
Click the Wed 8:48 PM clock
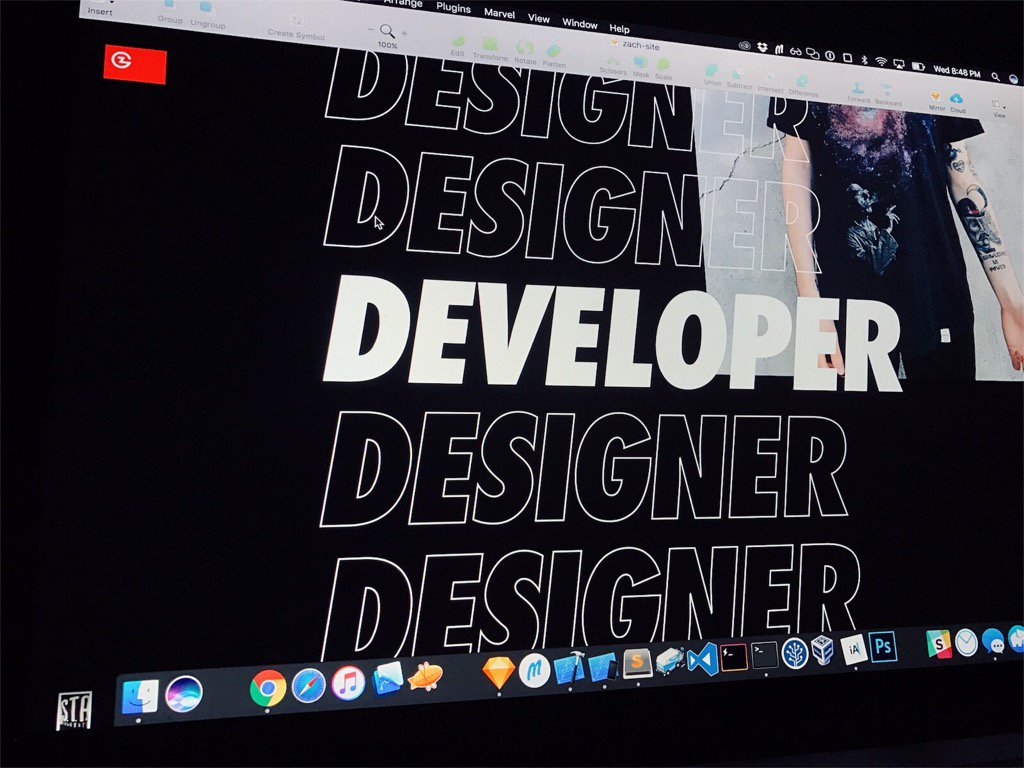[957, 71]
